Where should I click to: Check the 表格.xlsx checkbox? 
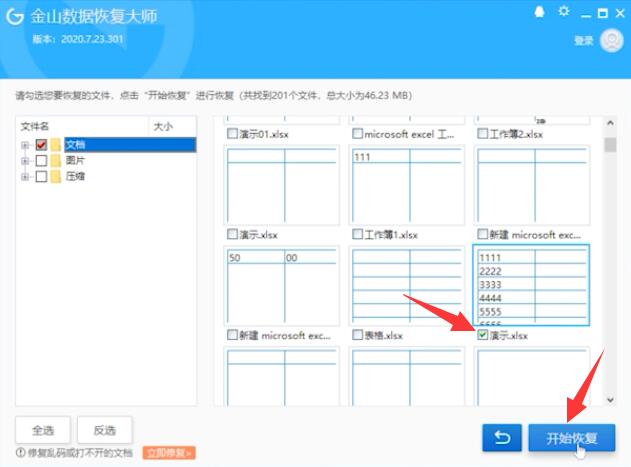point(357,335)
